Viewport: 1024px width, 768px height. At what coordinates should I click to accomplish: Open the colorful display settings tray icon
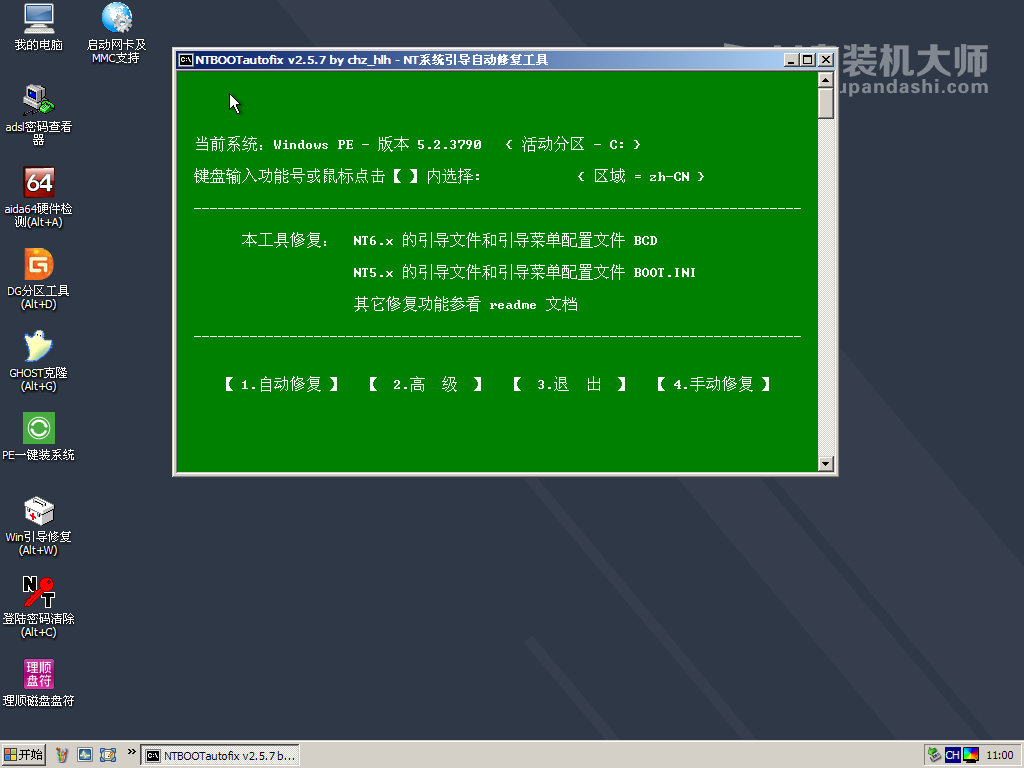[x=970, y=755]
